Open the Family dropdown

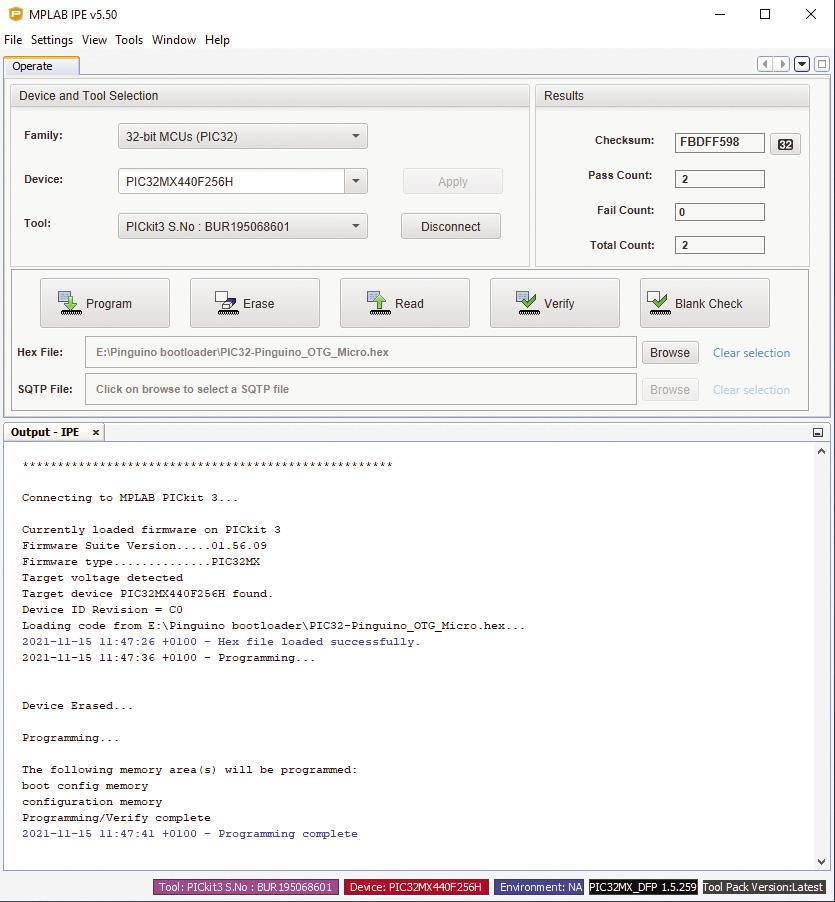click(243, 136)
